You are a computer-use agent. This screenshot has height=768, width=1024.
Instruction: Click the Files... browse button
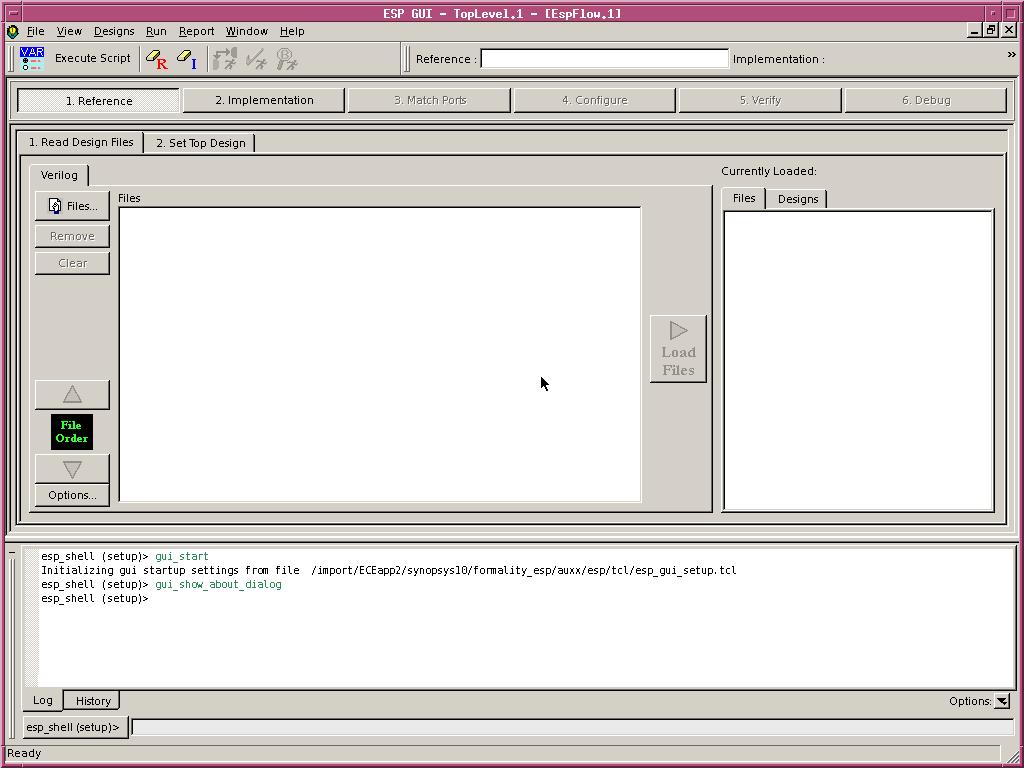click(72, 206)
